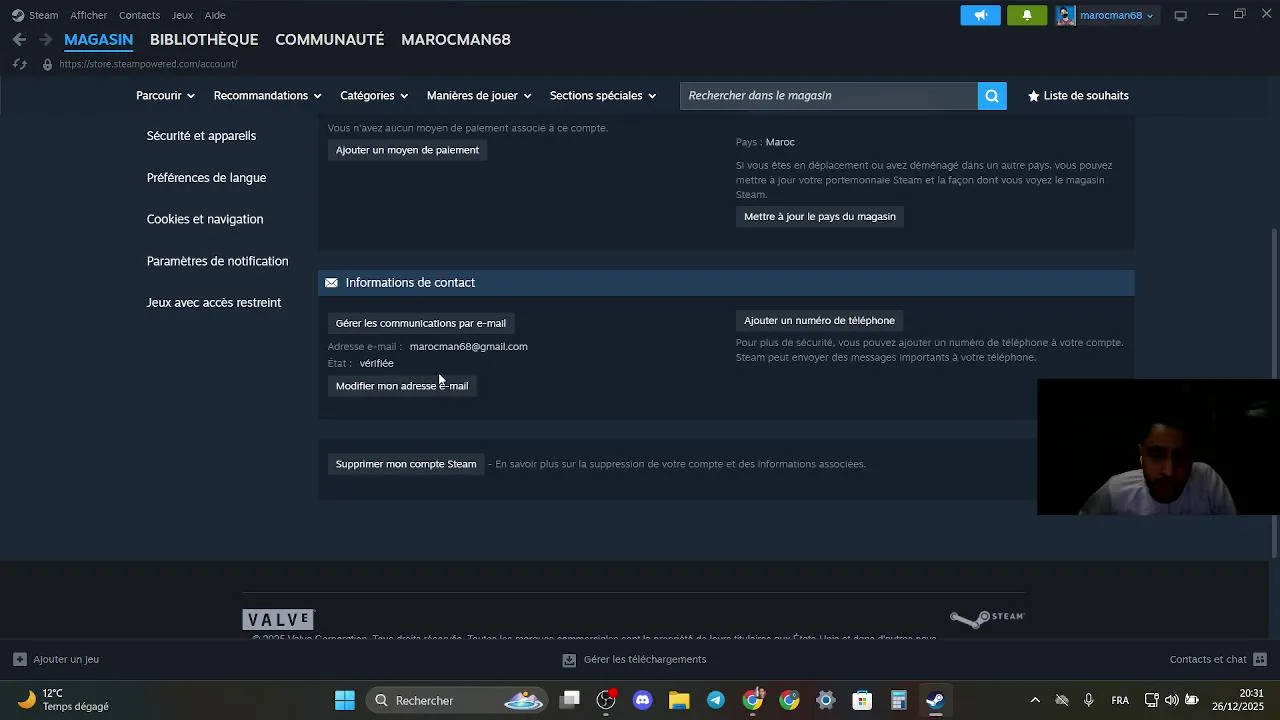Open the account deletion info link
The width and height of the screenshot is (1280, 720).
tap(680, 464)
